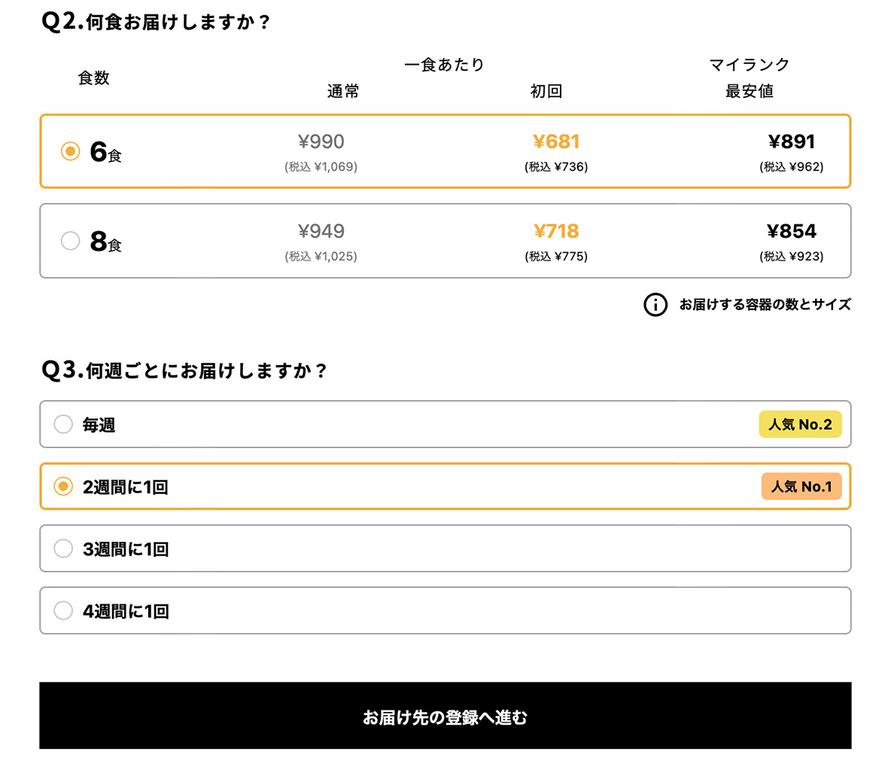
Task: Open お届けする容器の数とサイズ link
Action: tap(764, 305)
